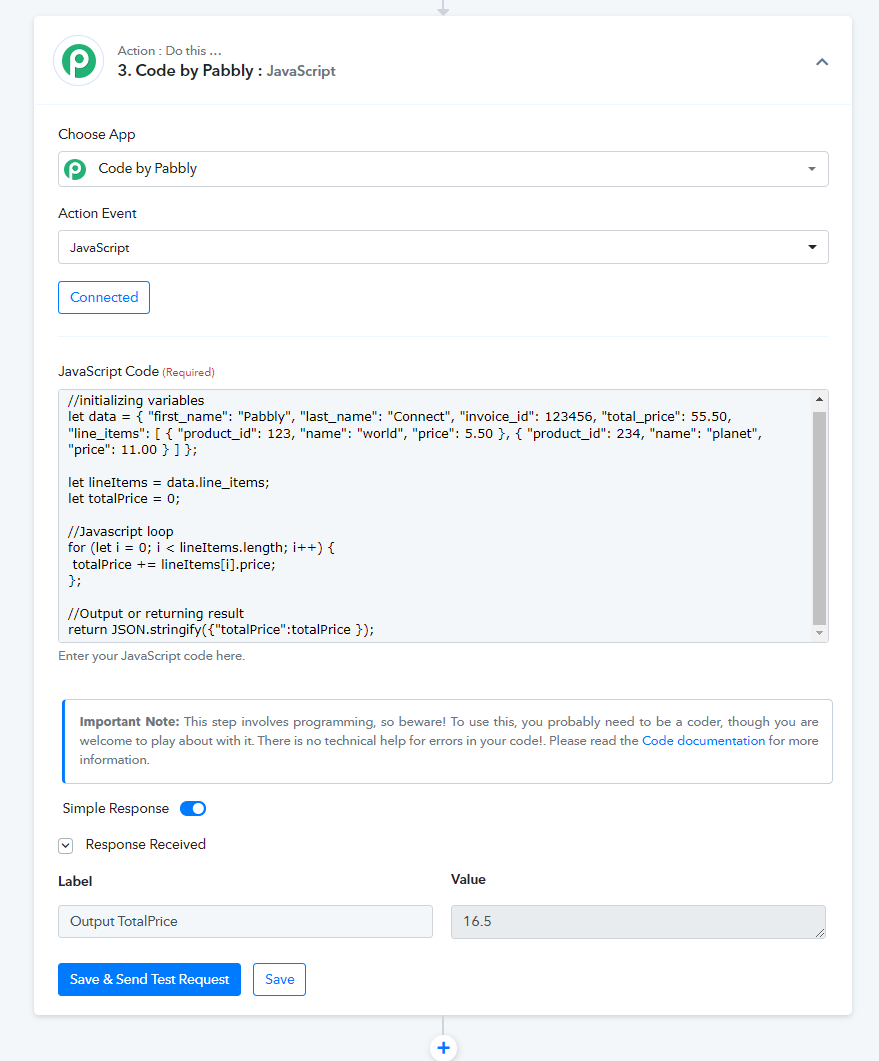Click the code editor scrollbar thumb
Viewport: 879px width, 1061px height.
pyautogui.click(x=819, y=518)
